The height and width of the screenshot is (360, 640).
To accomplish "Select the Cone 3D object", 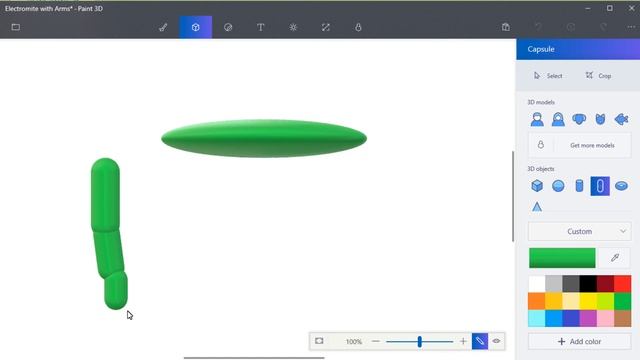I will click(537, 207).
